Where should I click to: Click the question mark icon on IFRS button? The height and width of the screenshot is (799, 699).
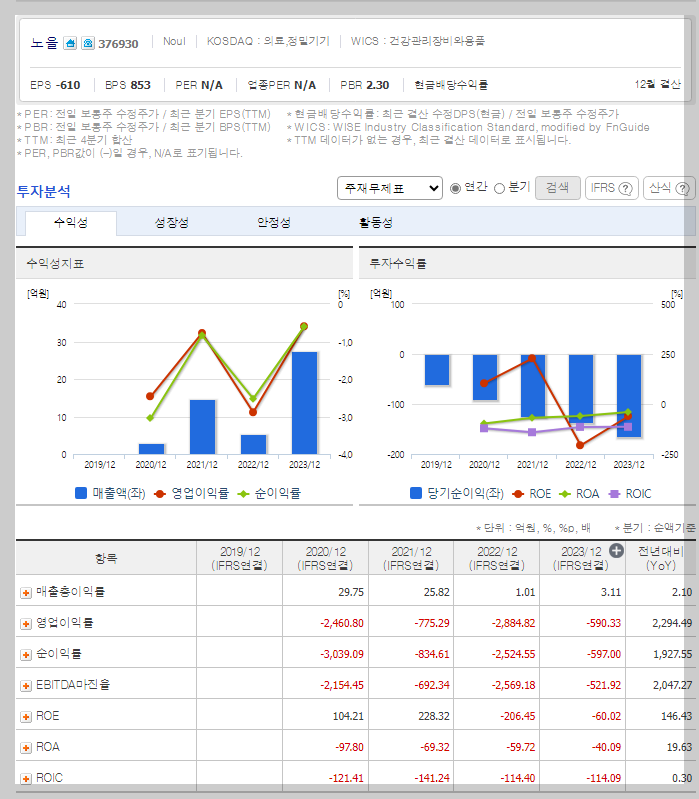(x=625, y=189)
